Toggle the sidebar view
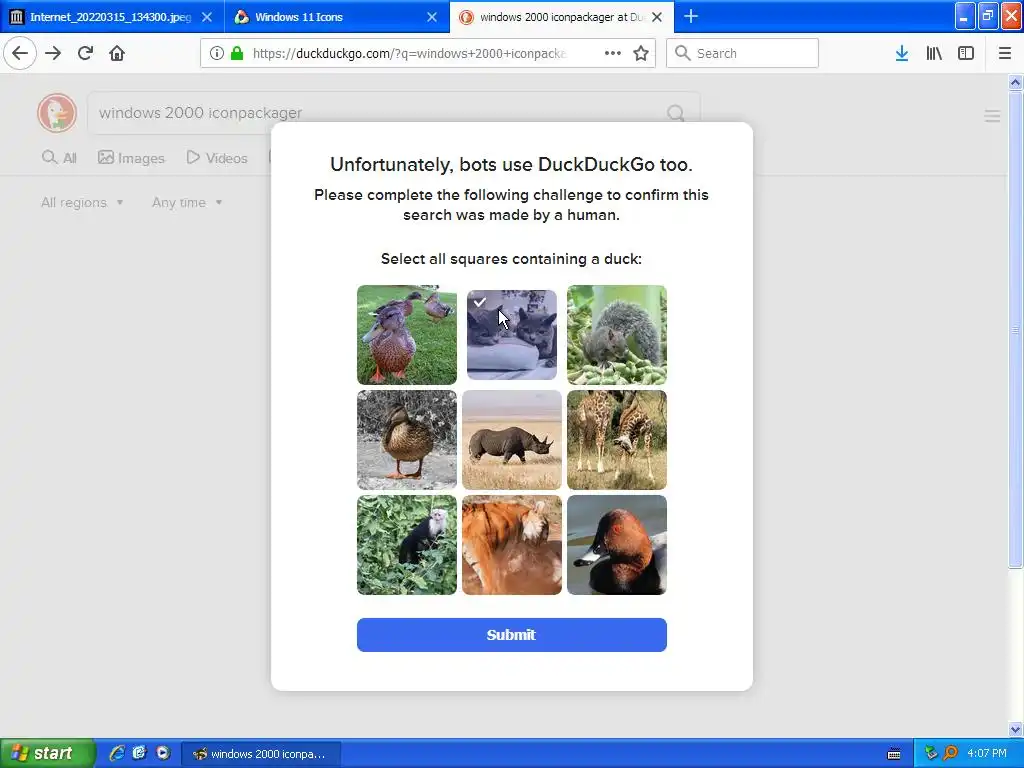 point(966,53)
